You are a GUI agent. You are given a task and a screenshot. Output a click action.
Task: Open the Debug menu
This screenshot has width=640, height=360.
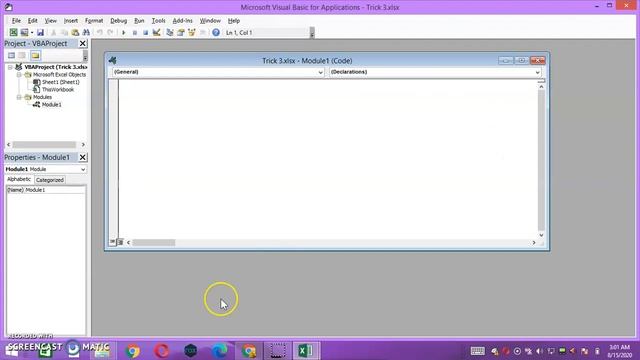point(118,20)
